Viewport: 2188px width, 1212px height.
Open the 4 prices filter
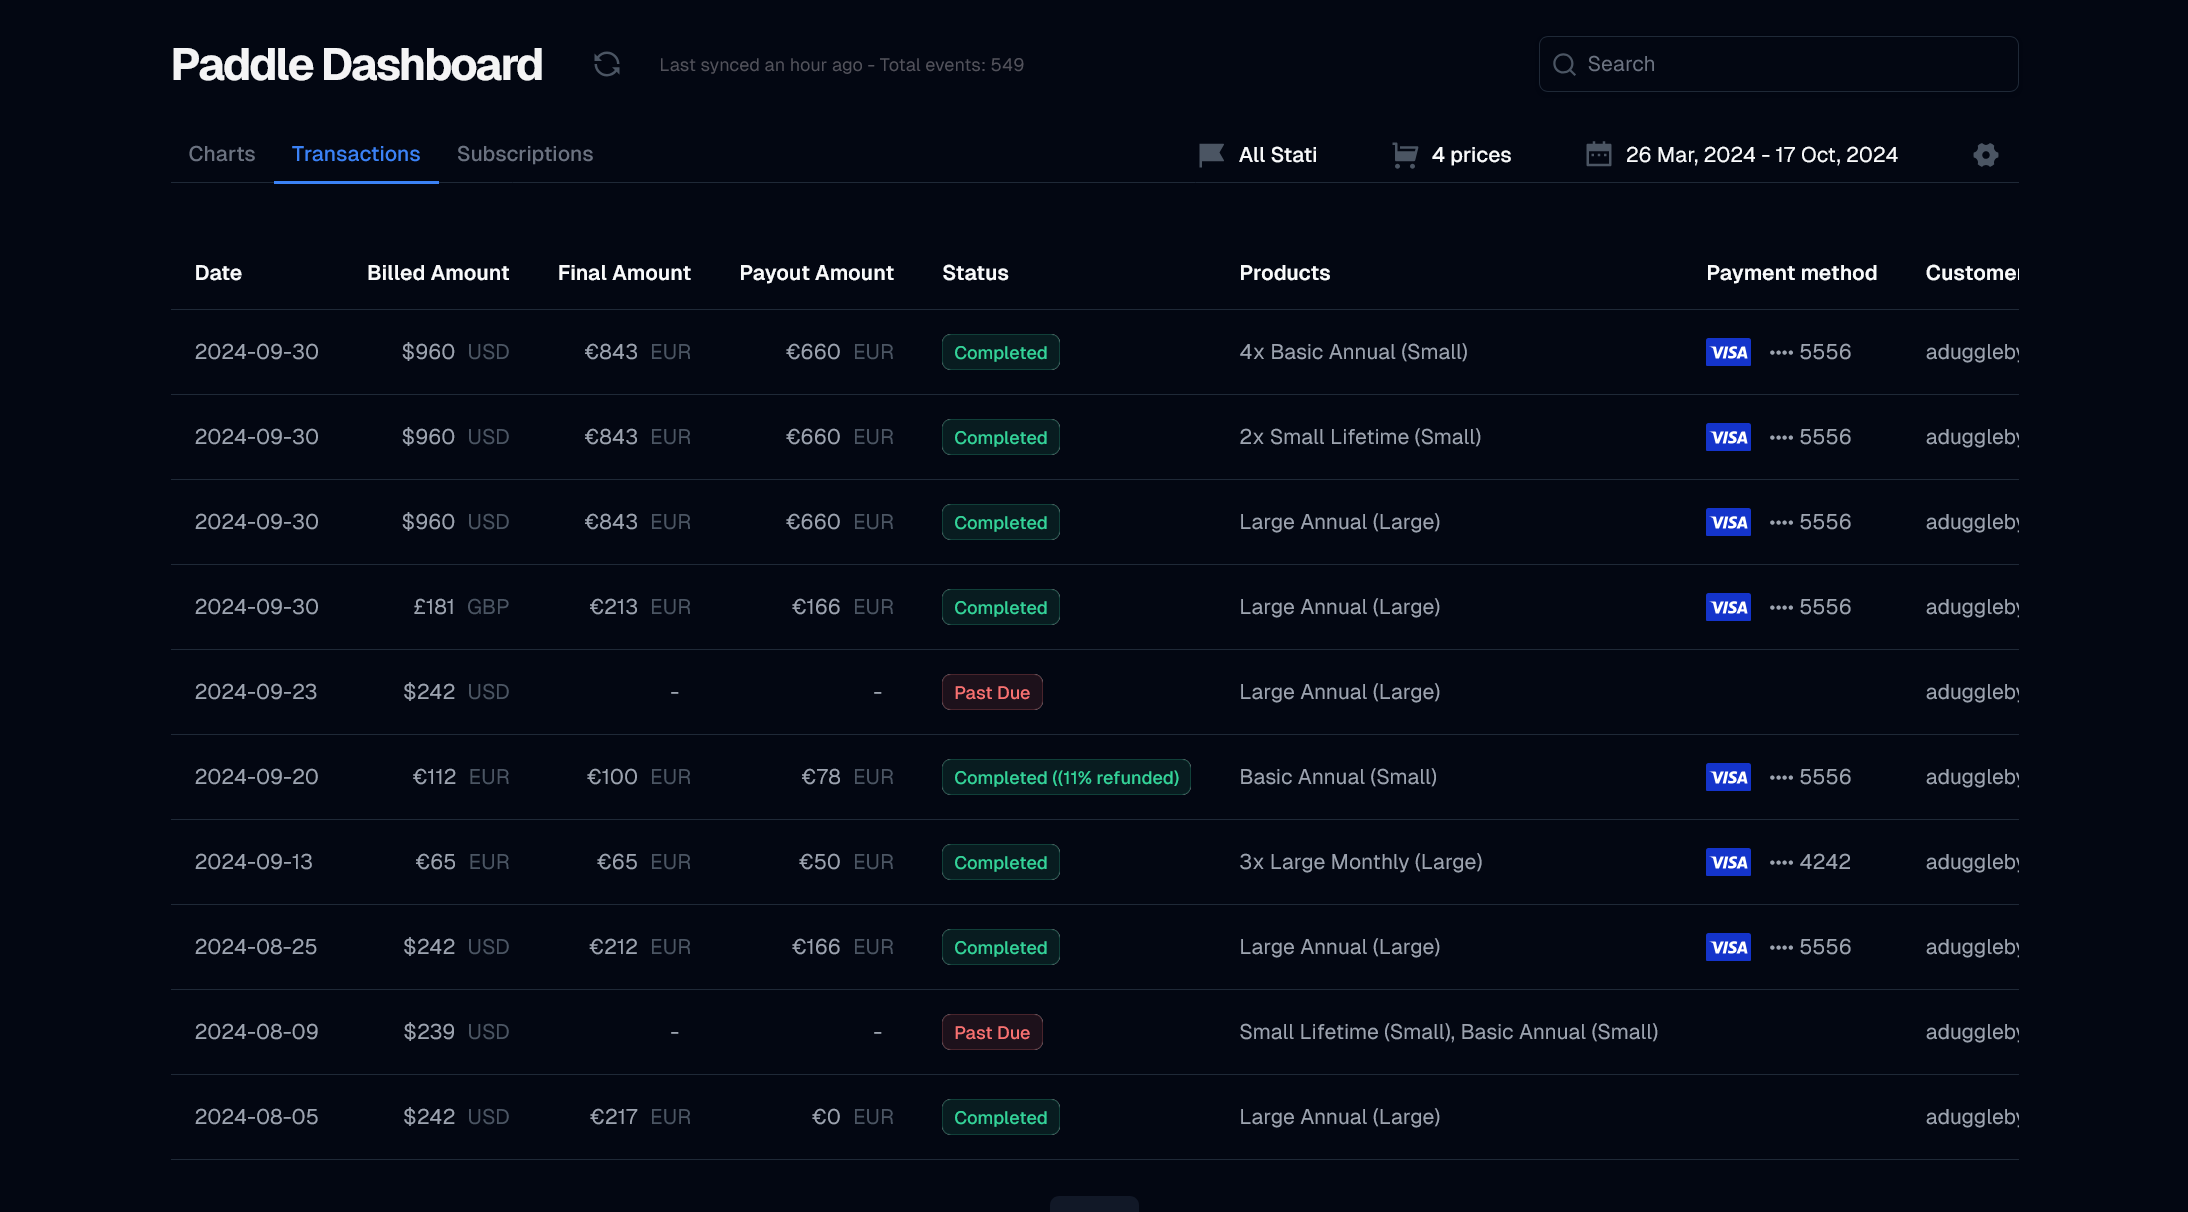click(x=1452, y=155)
